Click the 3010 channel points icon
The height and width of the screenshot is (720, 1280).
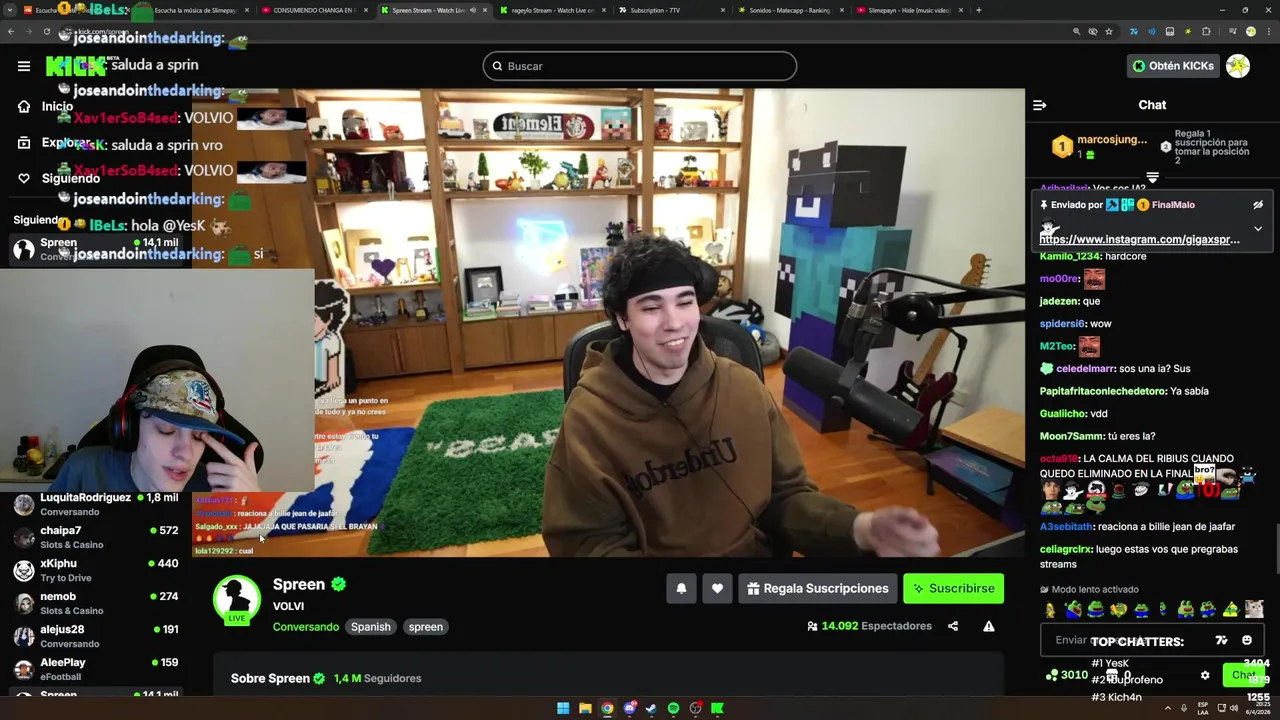click(1051, 675)
